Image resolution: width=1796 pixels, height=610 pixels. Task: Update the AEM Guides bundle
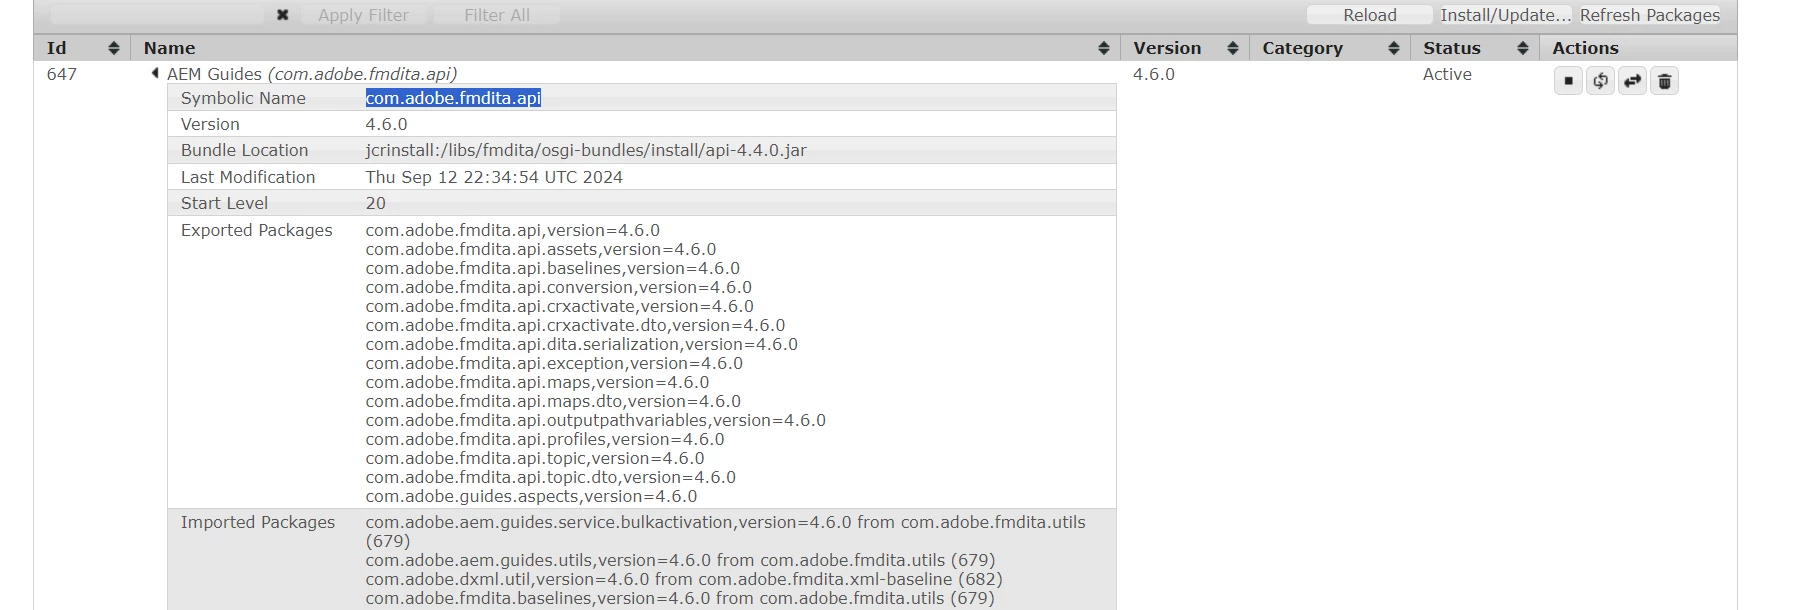click(x=1632, y=81)
